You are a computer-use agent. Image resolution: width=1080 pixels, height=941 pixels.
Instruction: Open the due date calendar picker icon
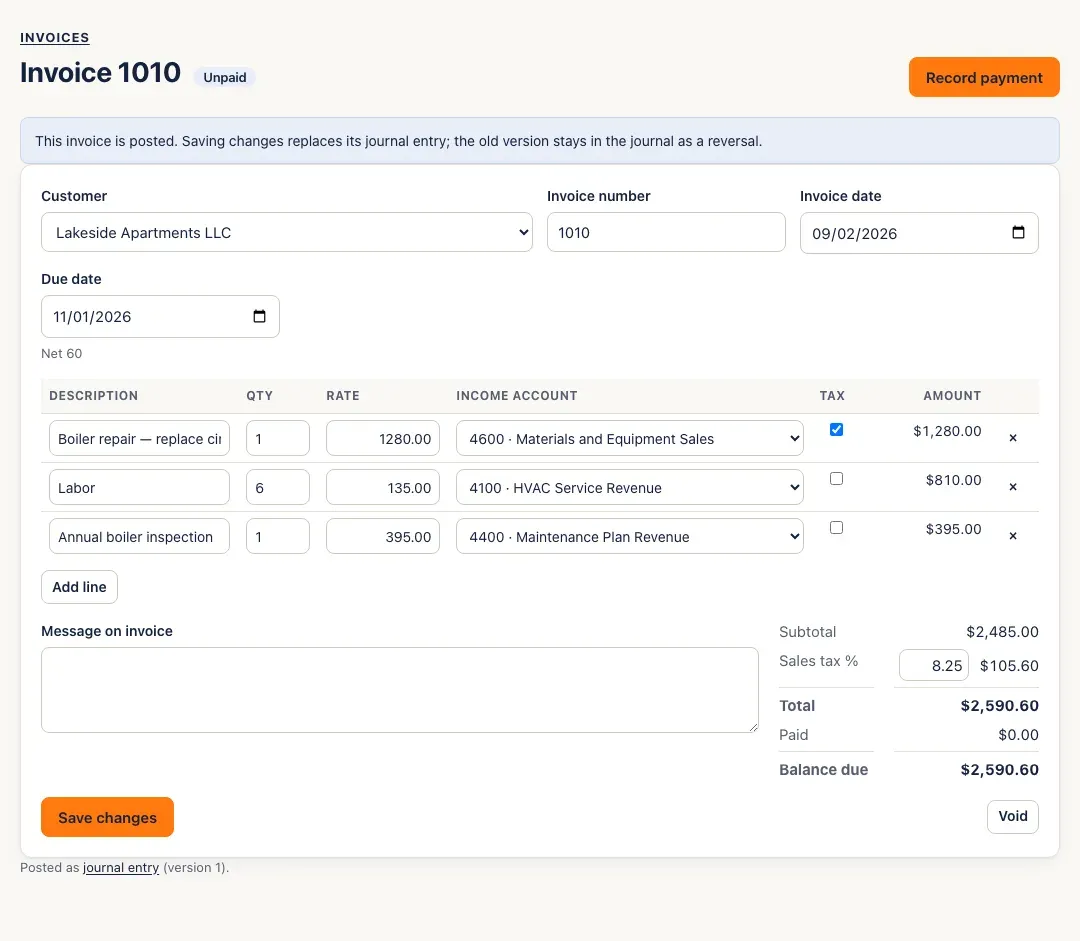[259, 316]
